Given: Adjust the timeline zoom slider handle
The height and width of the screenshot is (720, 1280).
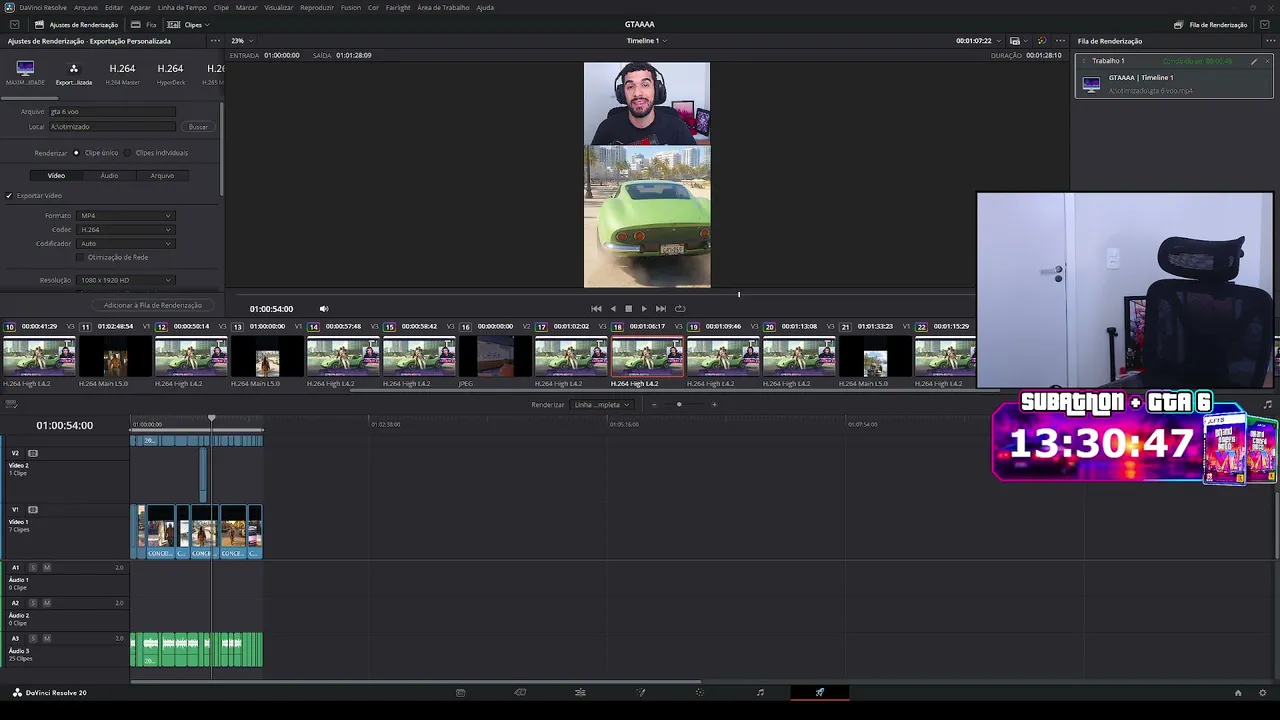Looking at the screenshot, I should pyautogui.click(x=679, y=405).
